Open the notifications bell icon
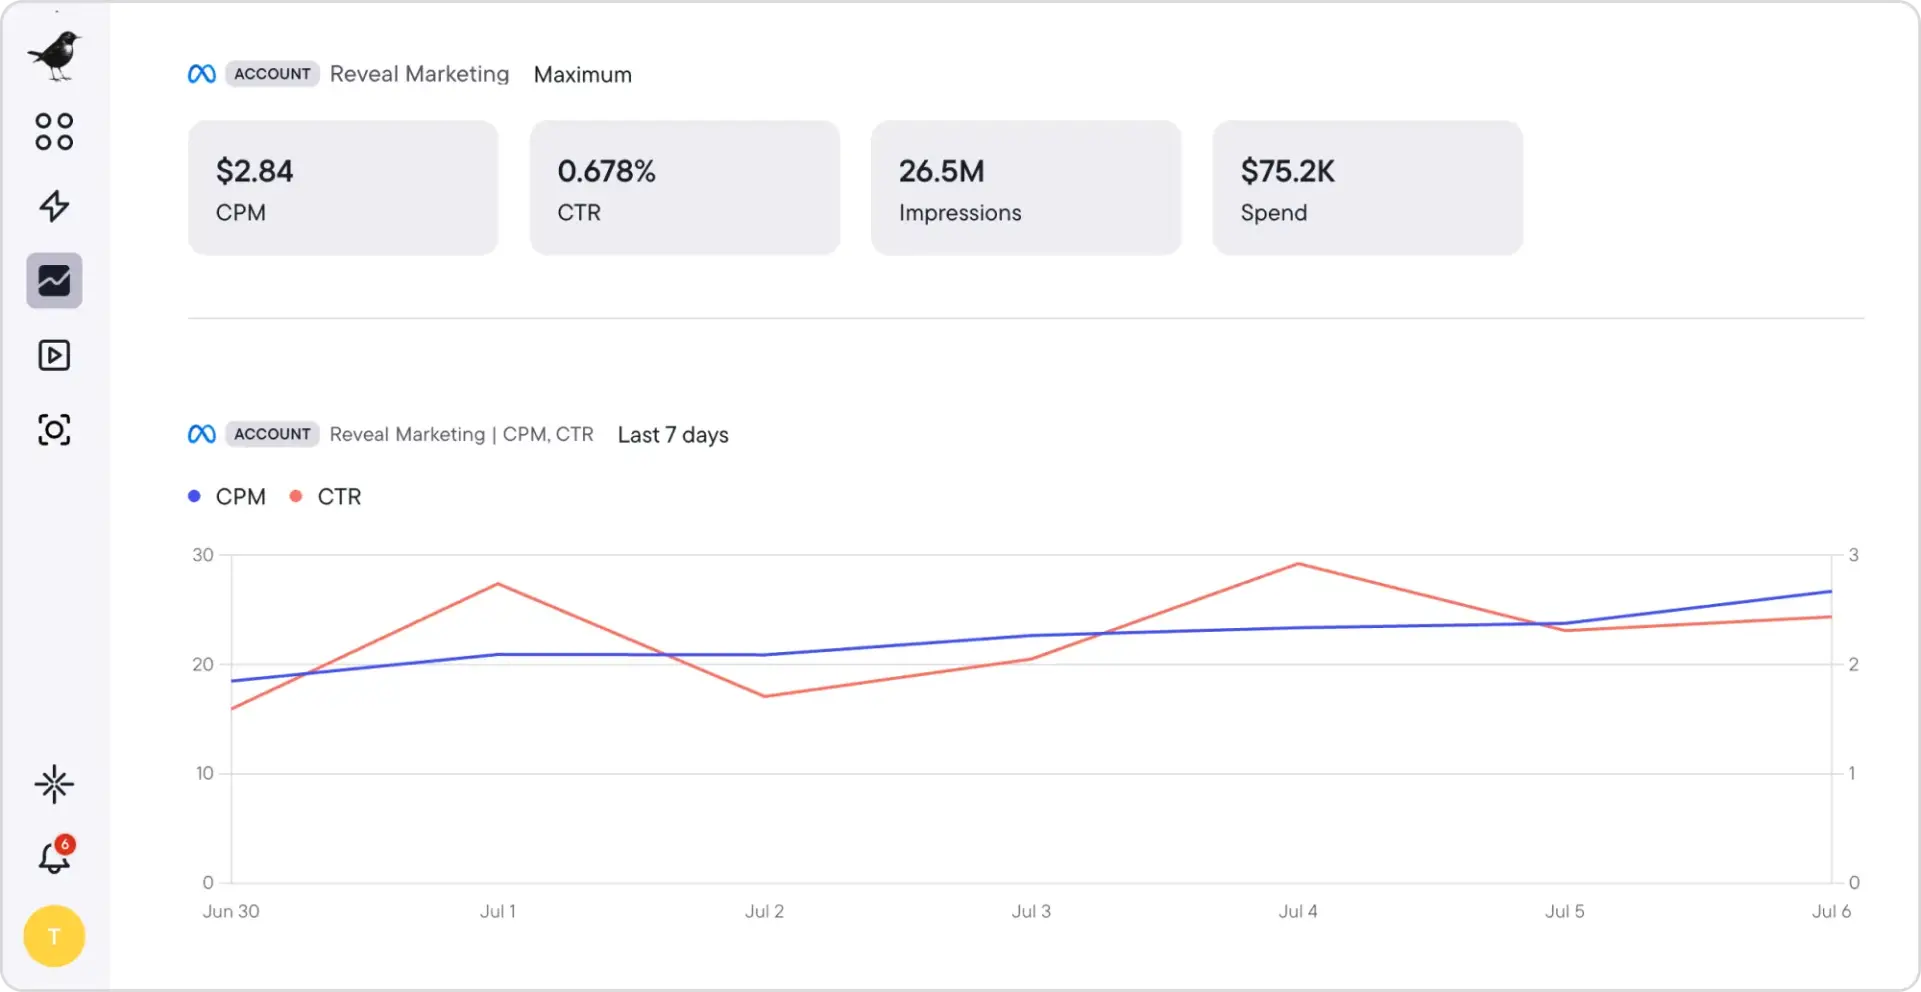 [x=54, y=858]
